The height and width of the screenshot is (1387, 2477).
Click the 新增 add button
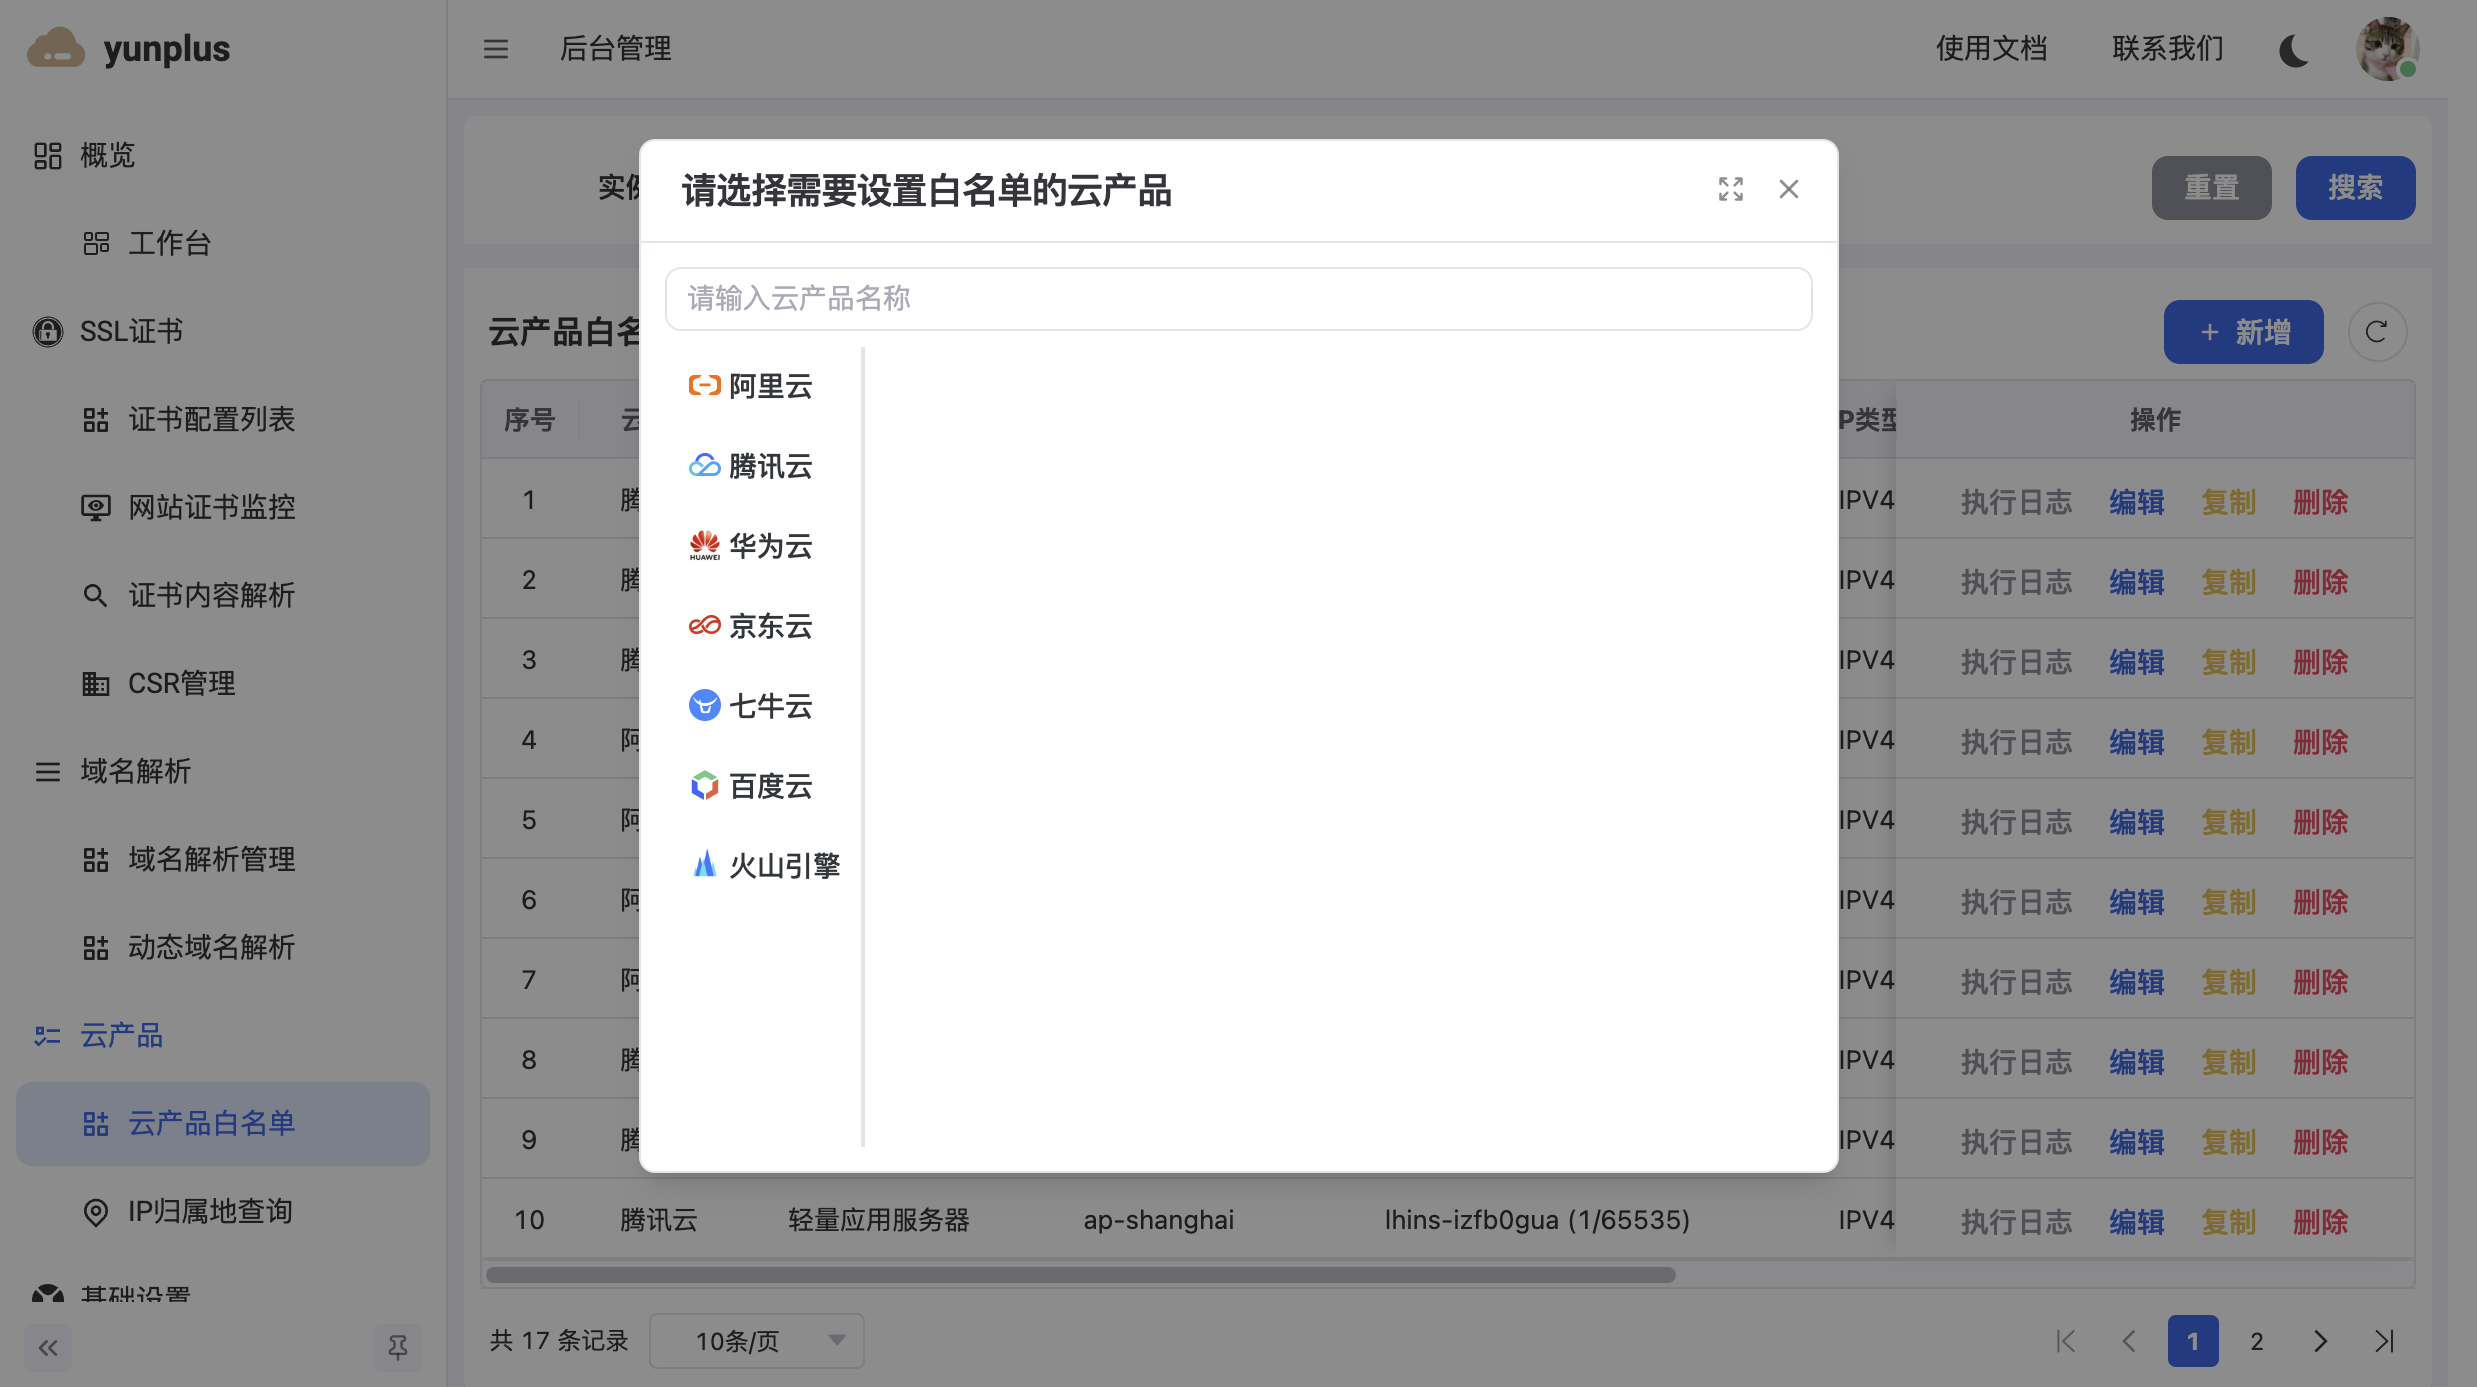(2243, 332)
